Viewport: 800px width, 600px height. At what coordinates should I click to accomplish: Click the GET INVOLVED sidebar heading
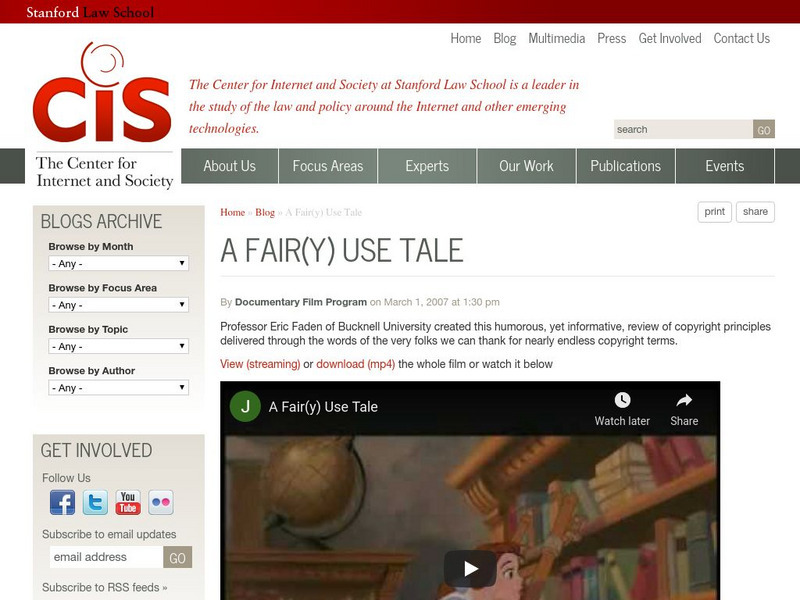click(x=96, y=451)
